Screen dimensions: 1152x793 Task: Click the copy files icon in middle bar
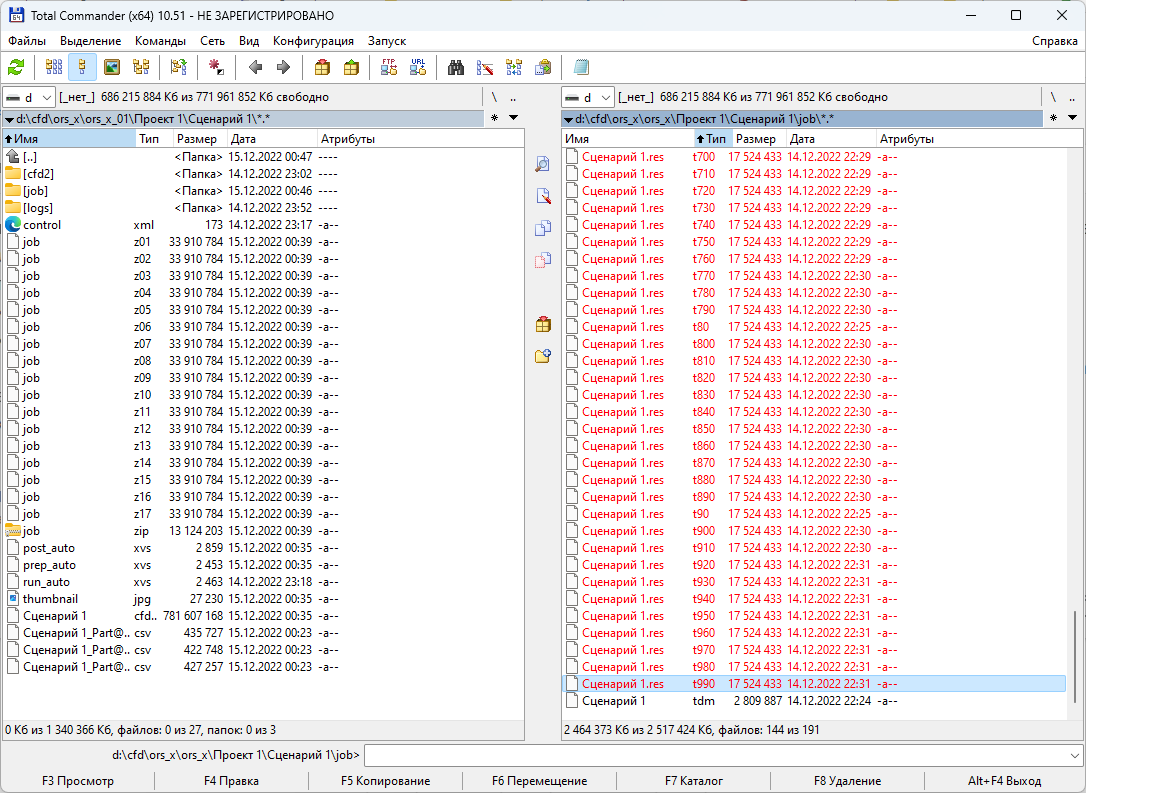543,228
